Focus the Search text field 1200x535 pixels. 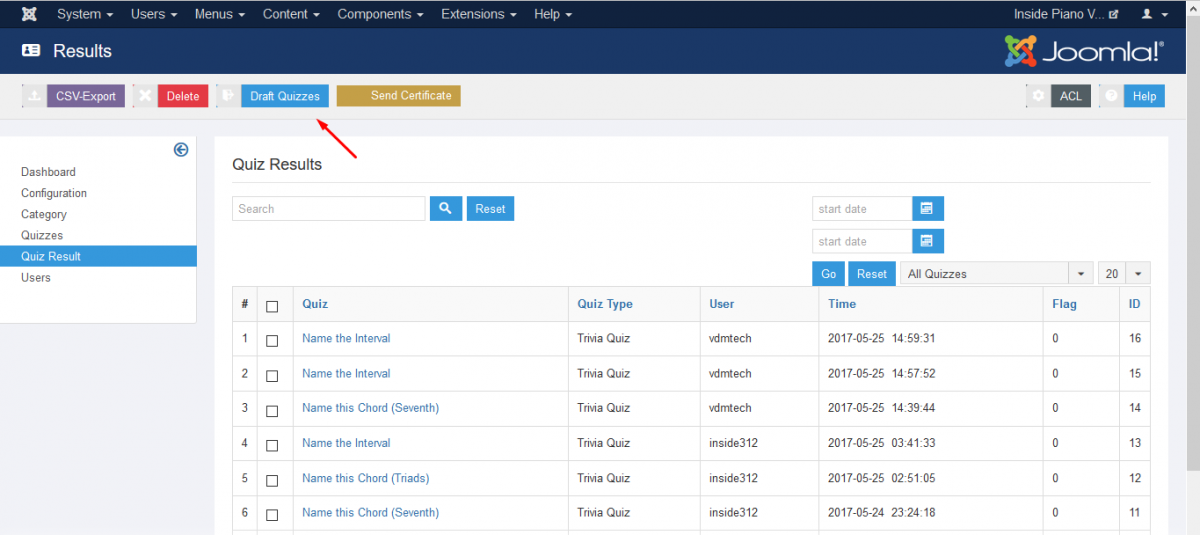(328, 208)
